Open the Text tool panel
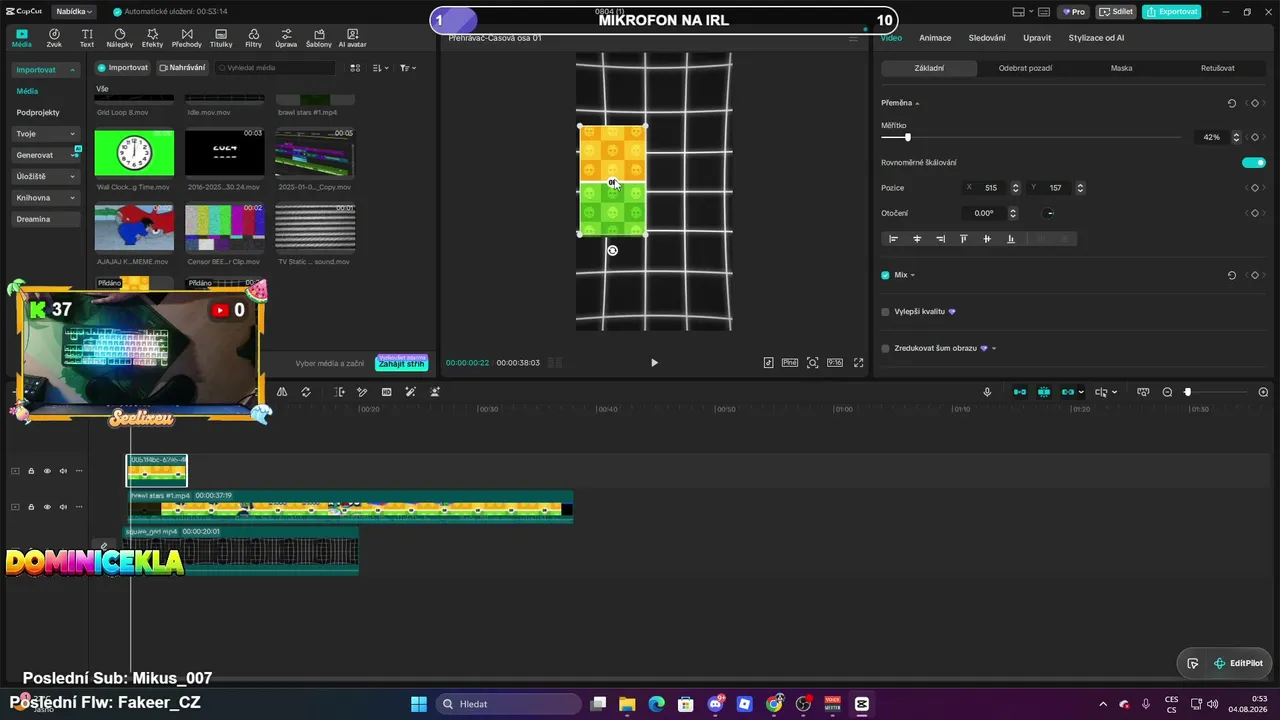This screenshot has height=720, width=1280. tap(87, 38)
